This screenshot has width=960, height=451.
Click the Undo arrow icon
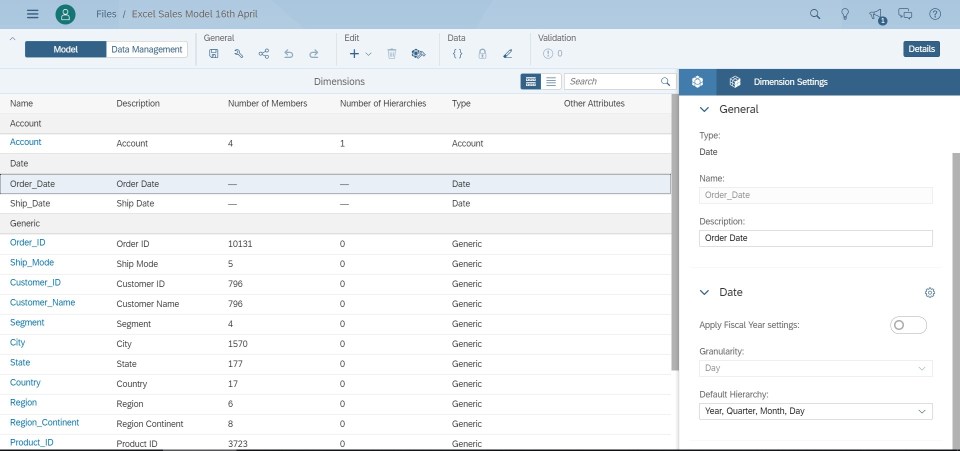point(289,54)
